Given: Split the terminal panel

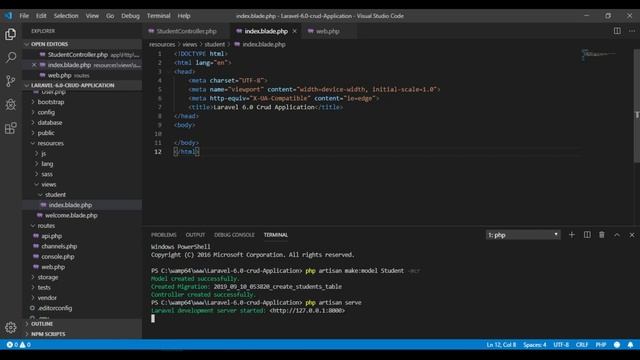Looking at the screenshot, I should pyautogui.click(x=587, y=235).
